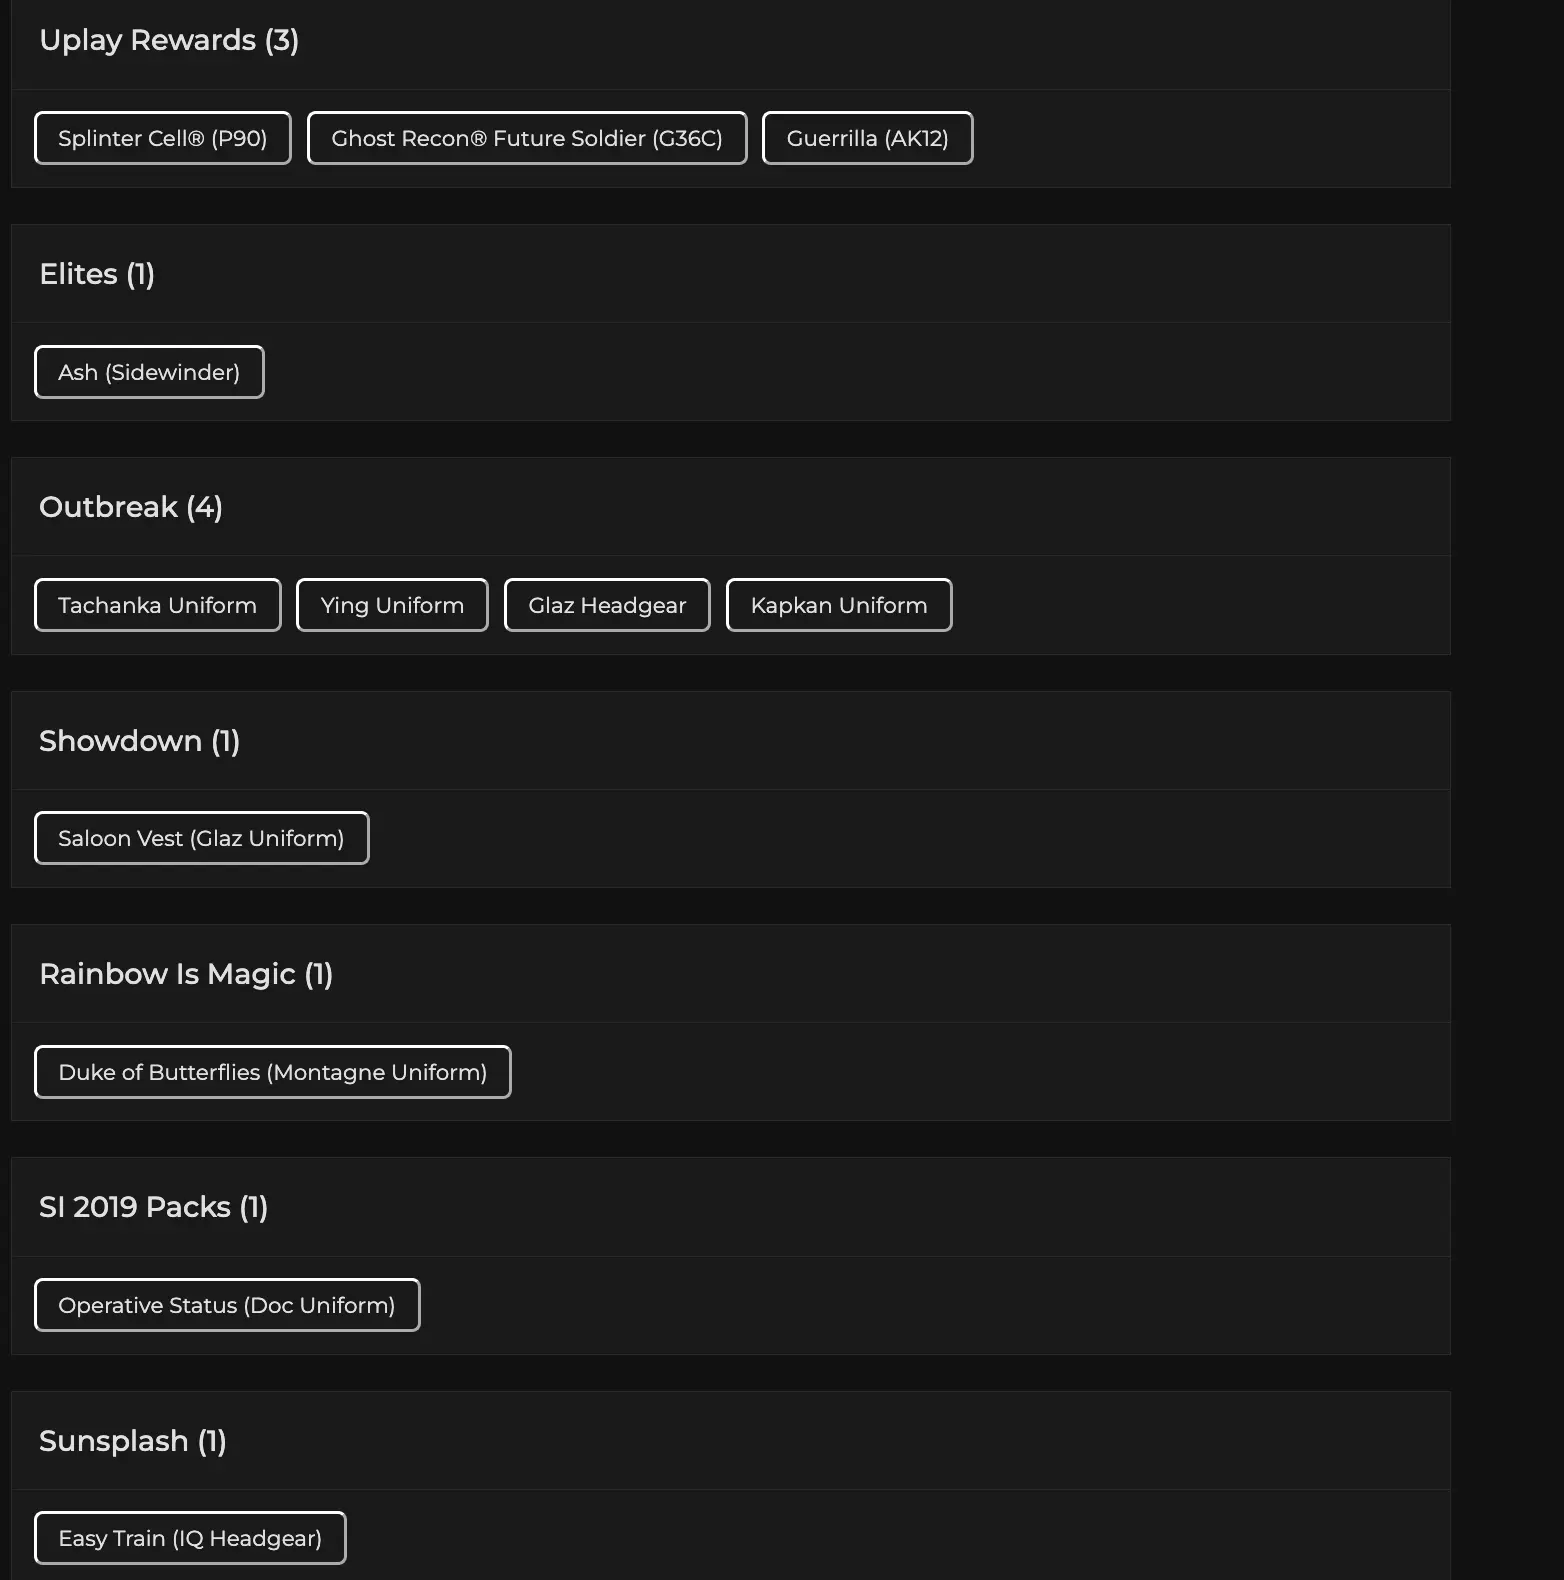The image size is (1564, 1580).
Task: Click the Outbreak (4) section header
Action: [x=131, y=507]
